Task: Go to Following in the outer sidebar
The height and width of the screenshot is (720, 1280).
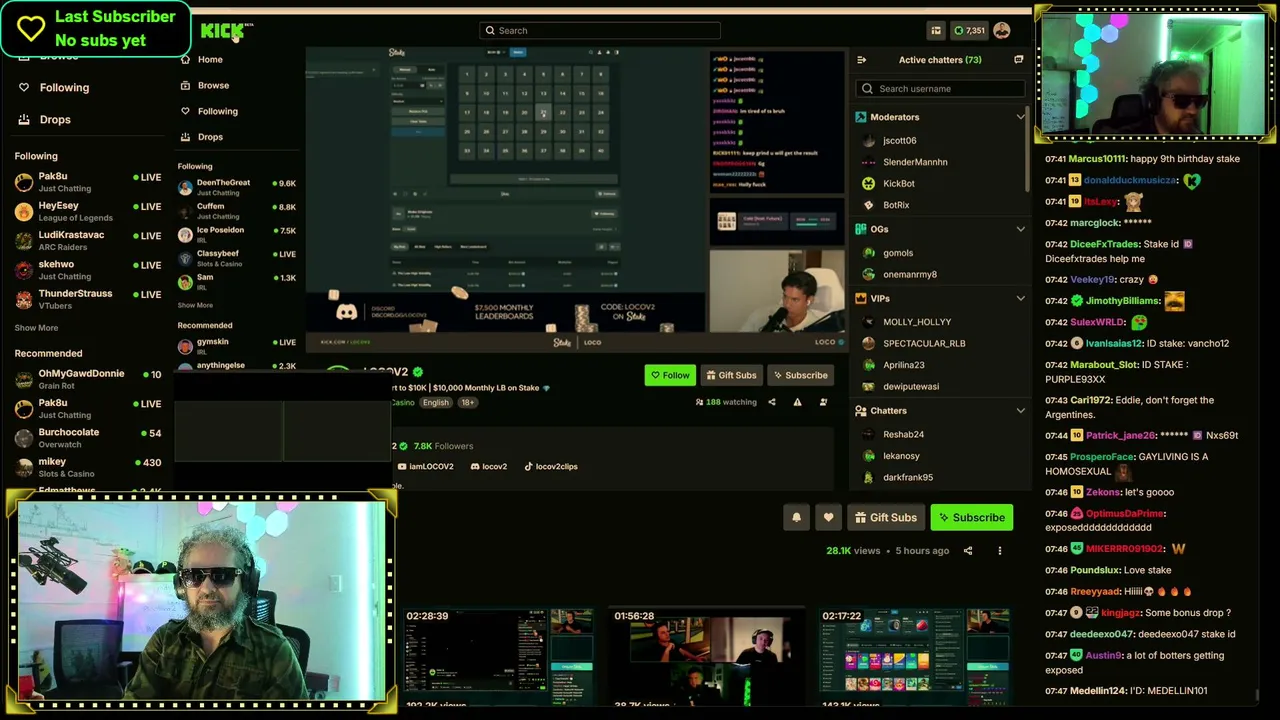Action: pyautogui.click(x=64, y=87)
